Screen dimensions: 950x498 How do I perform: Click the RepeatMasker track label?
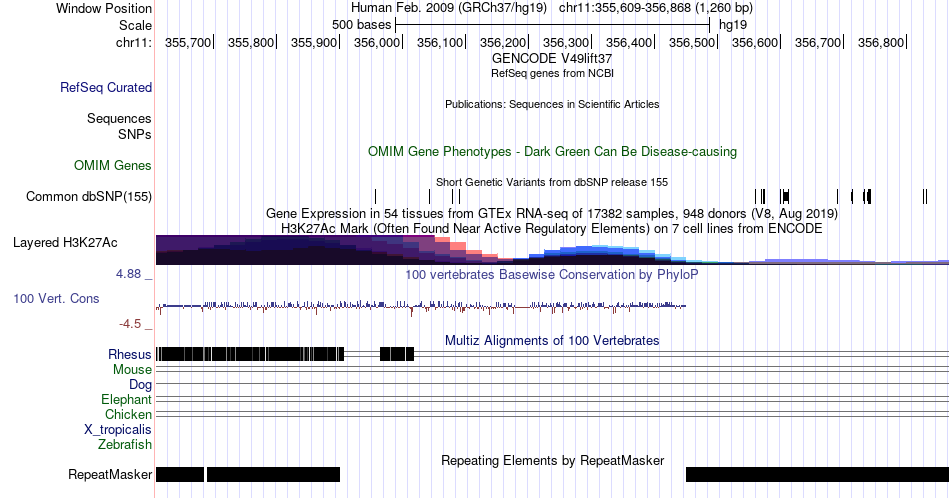(110, 474)
